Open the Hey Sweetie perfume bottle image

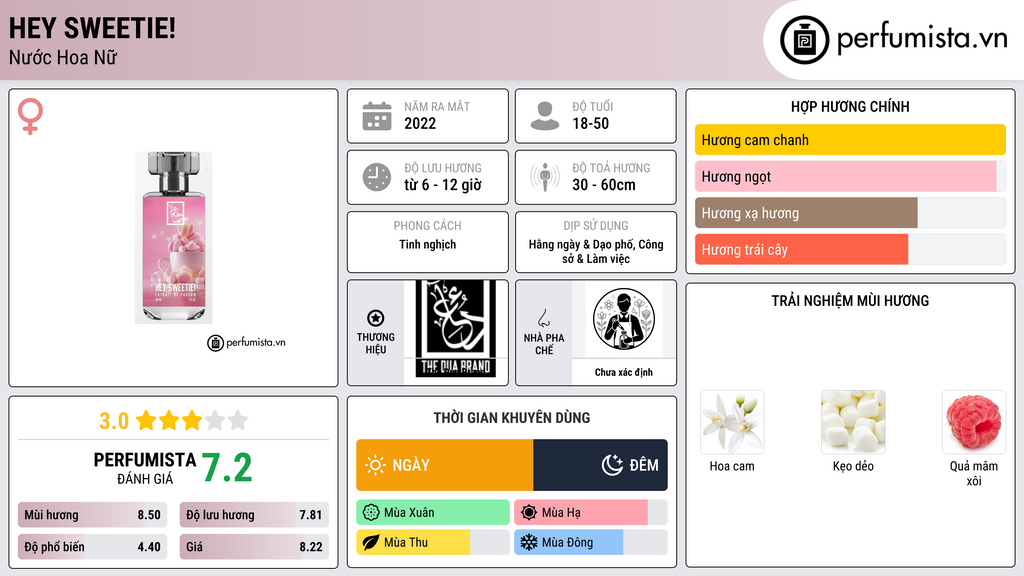pyautogui.click(x=174, y=238)
